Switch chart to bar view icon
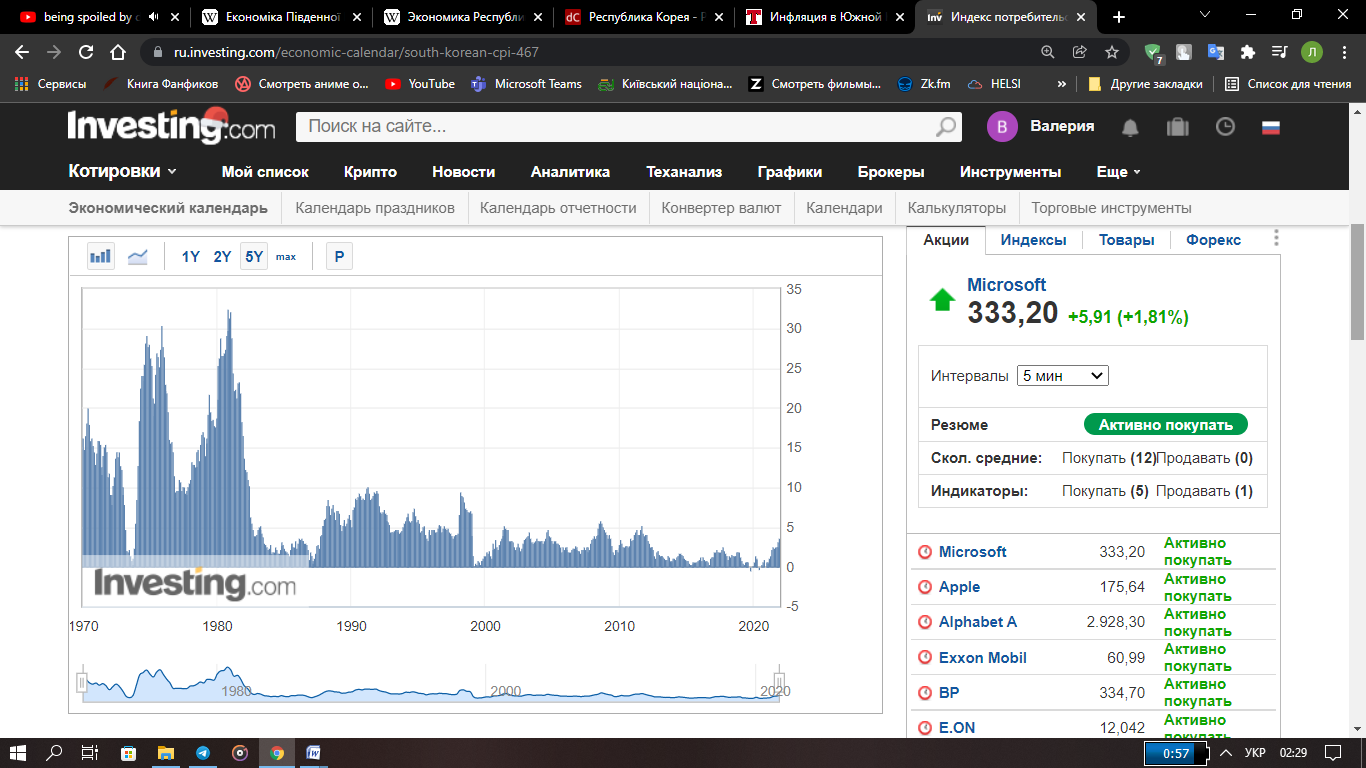Image resolution: width=1366 pixels, height=768 pixels. (100, 257)
